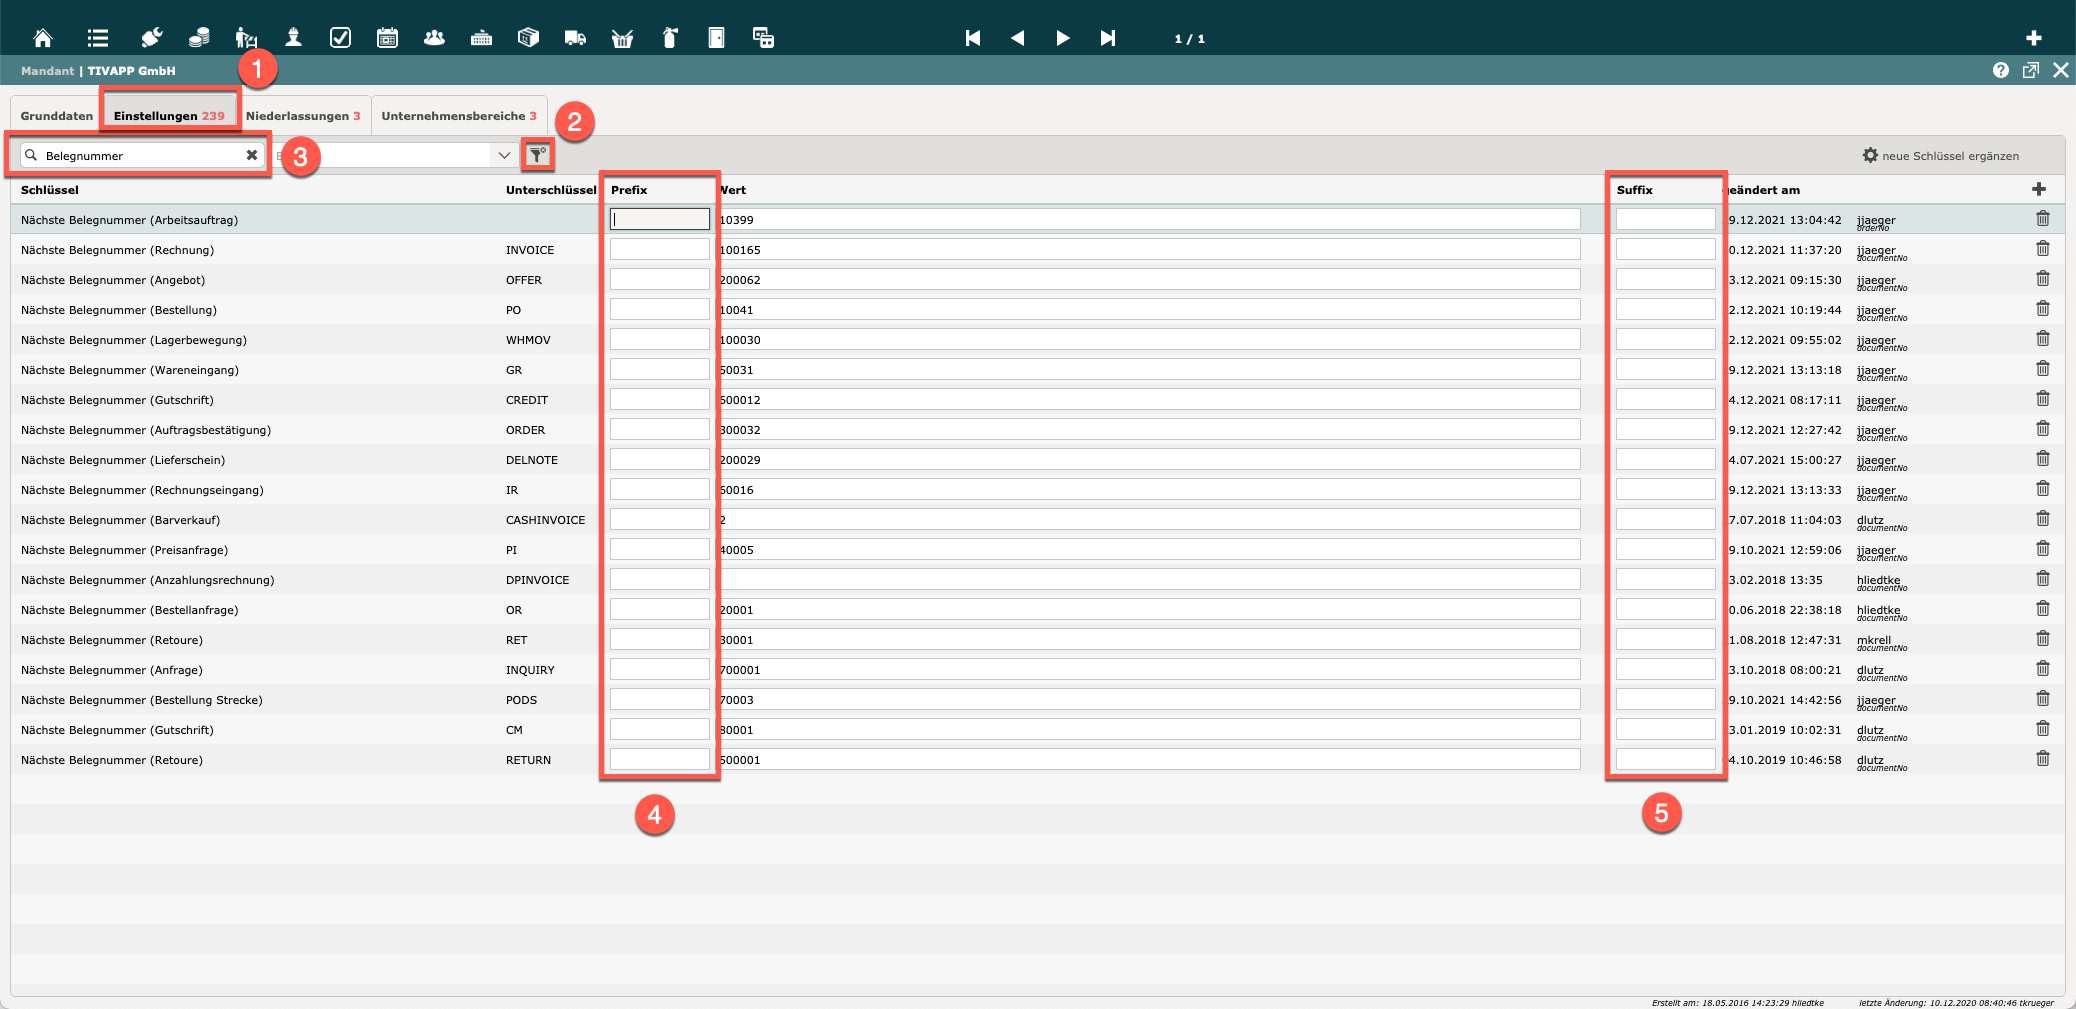This screenshot has width=2076, height=1009.
Task: Click the Wert column header
Action: tap(733, 190)
